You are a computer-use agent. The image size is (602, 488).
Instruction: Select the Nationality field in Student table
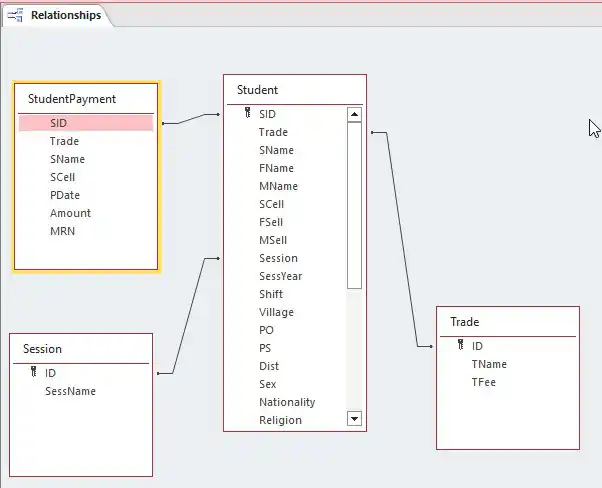click(286, 402)
